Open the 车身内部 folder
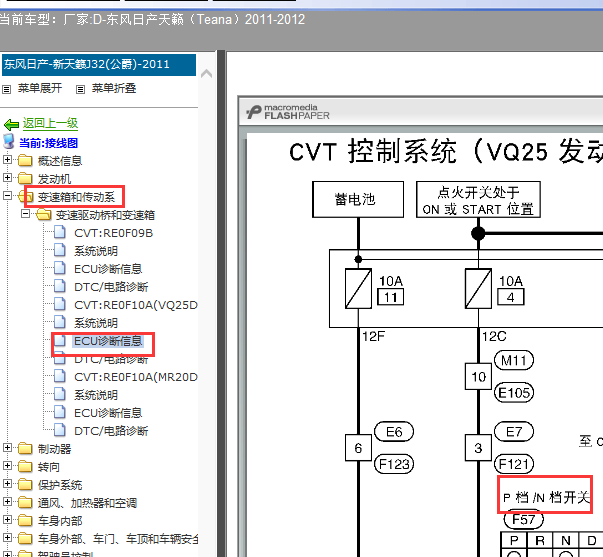 (x=60, y=521)
